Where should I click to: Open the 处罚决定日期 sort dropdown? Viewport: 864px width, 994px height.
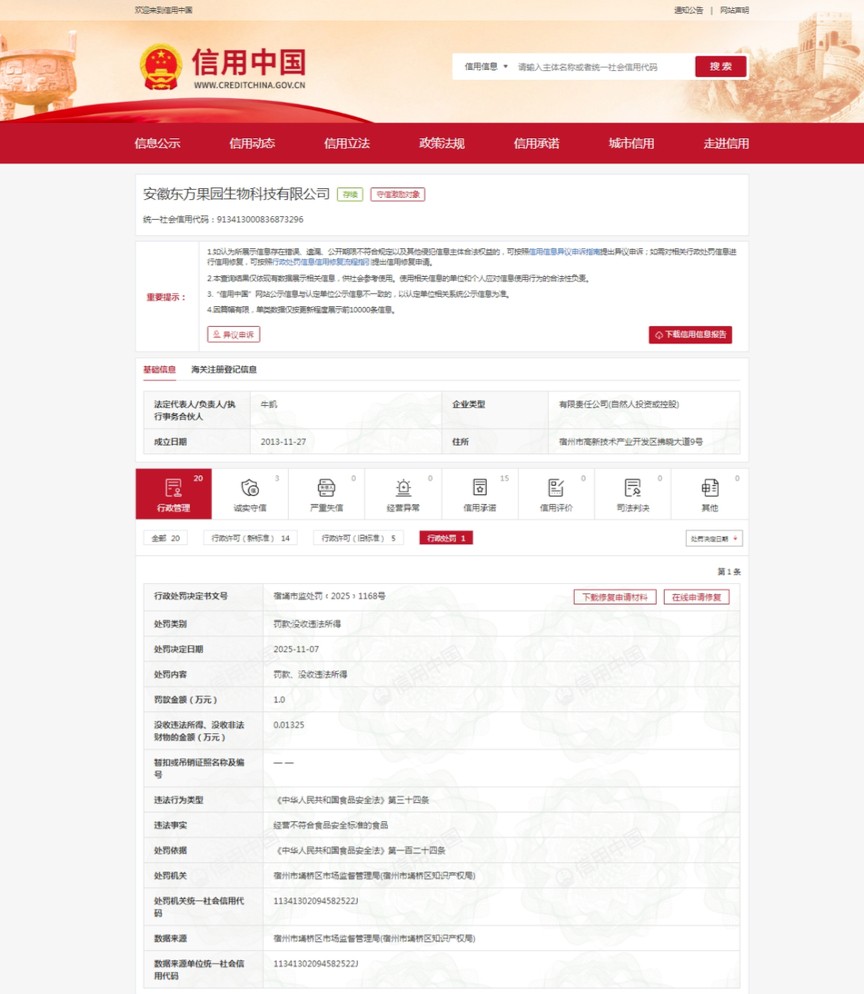point(714,538)
